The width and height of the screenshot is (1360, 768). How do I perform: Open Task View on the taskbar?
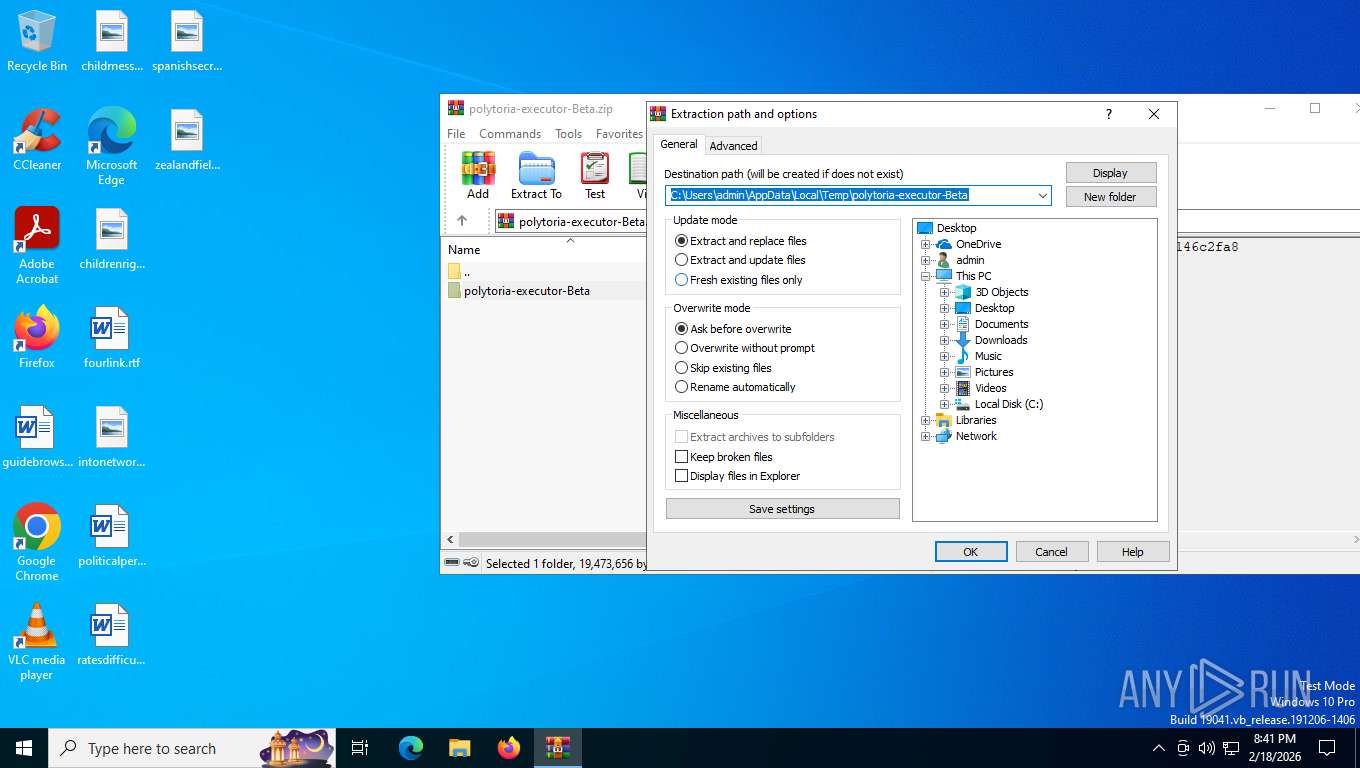click(x=360, y=748)
